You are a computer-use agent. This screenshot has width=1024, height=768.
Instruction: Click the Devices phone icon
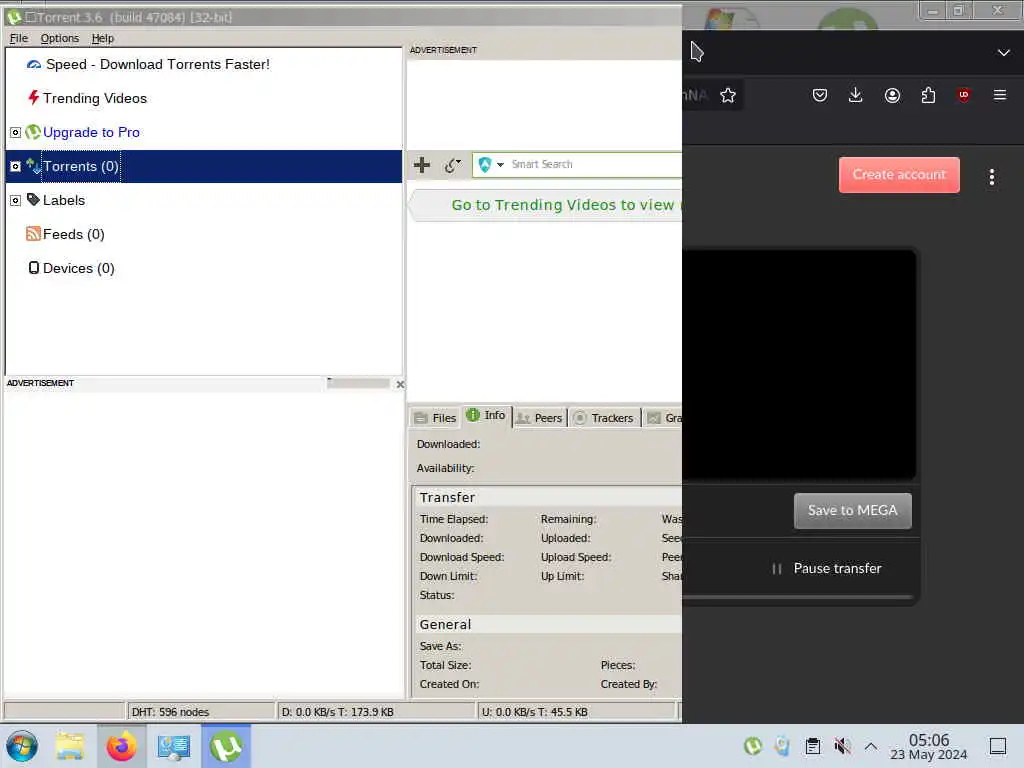point(33,268)
